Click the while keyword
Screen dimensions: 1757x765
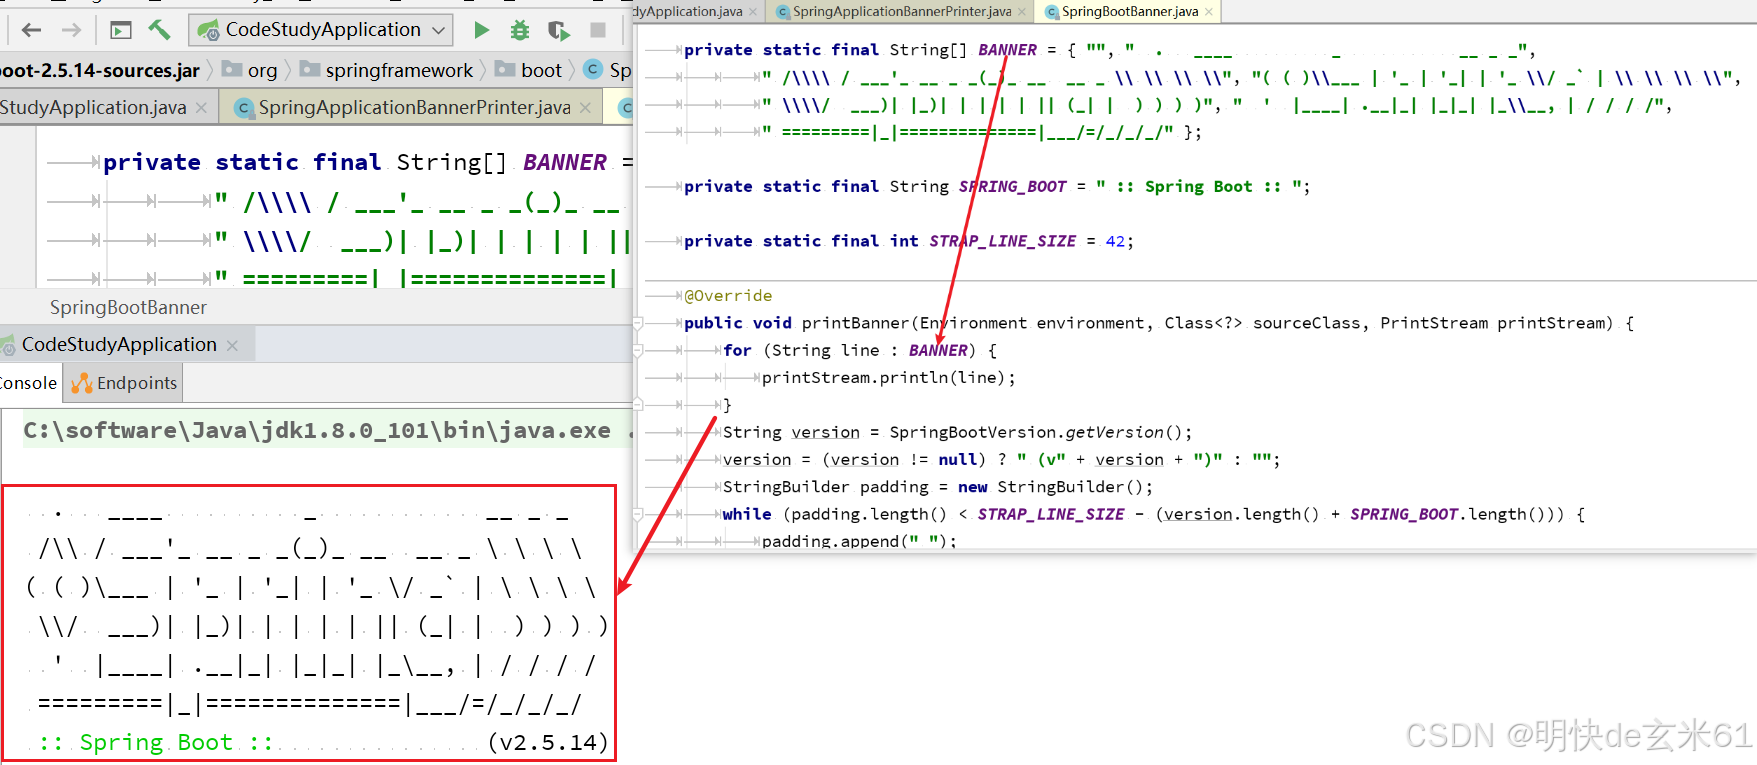[747, 514]
